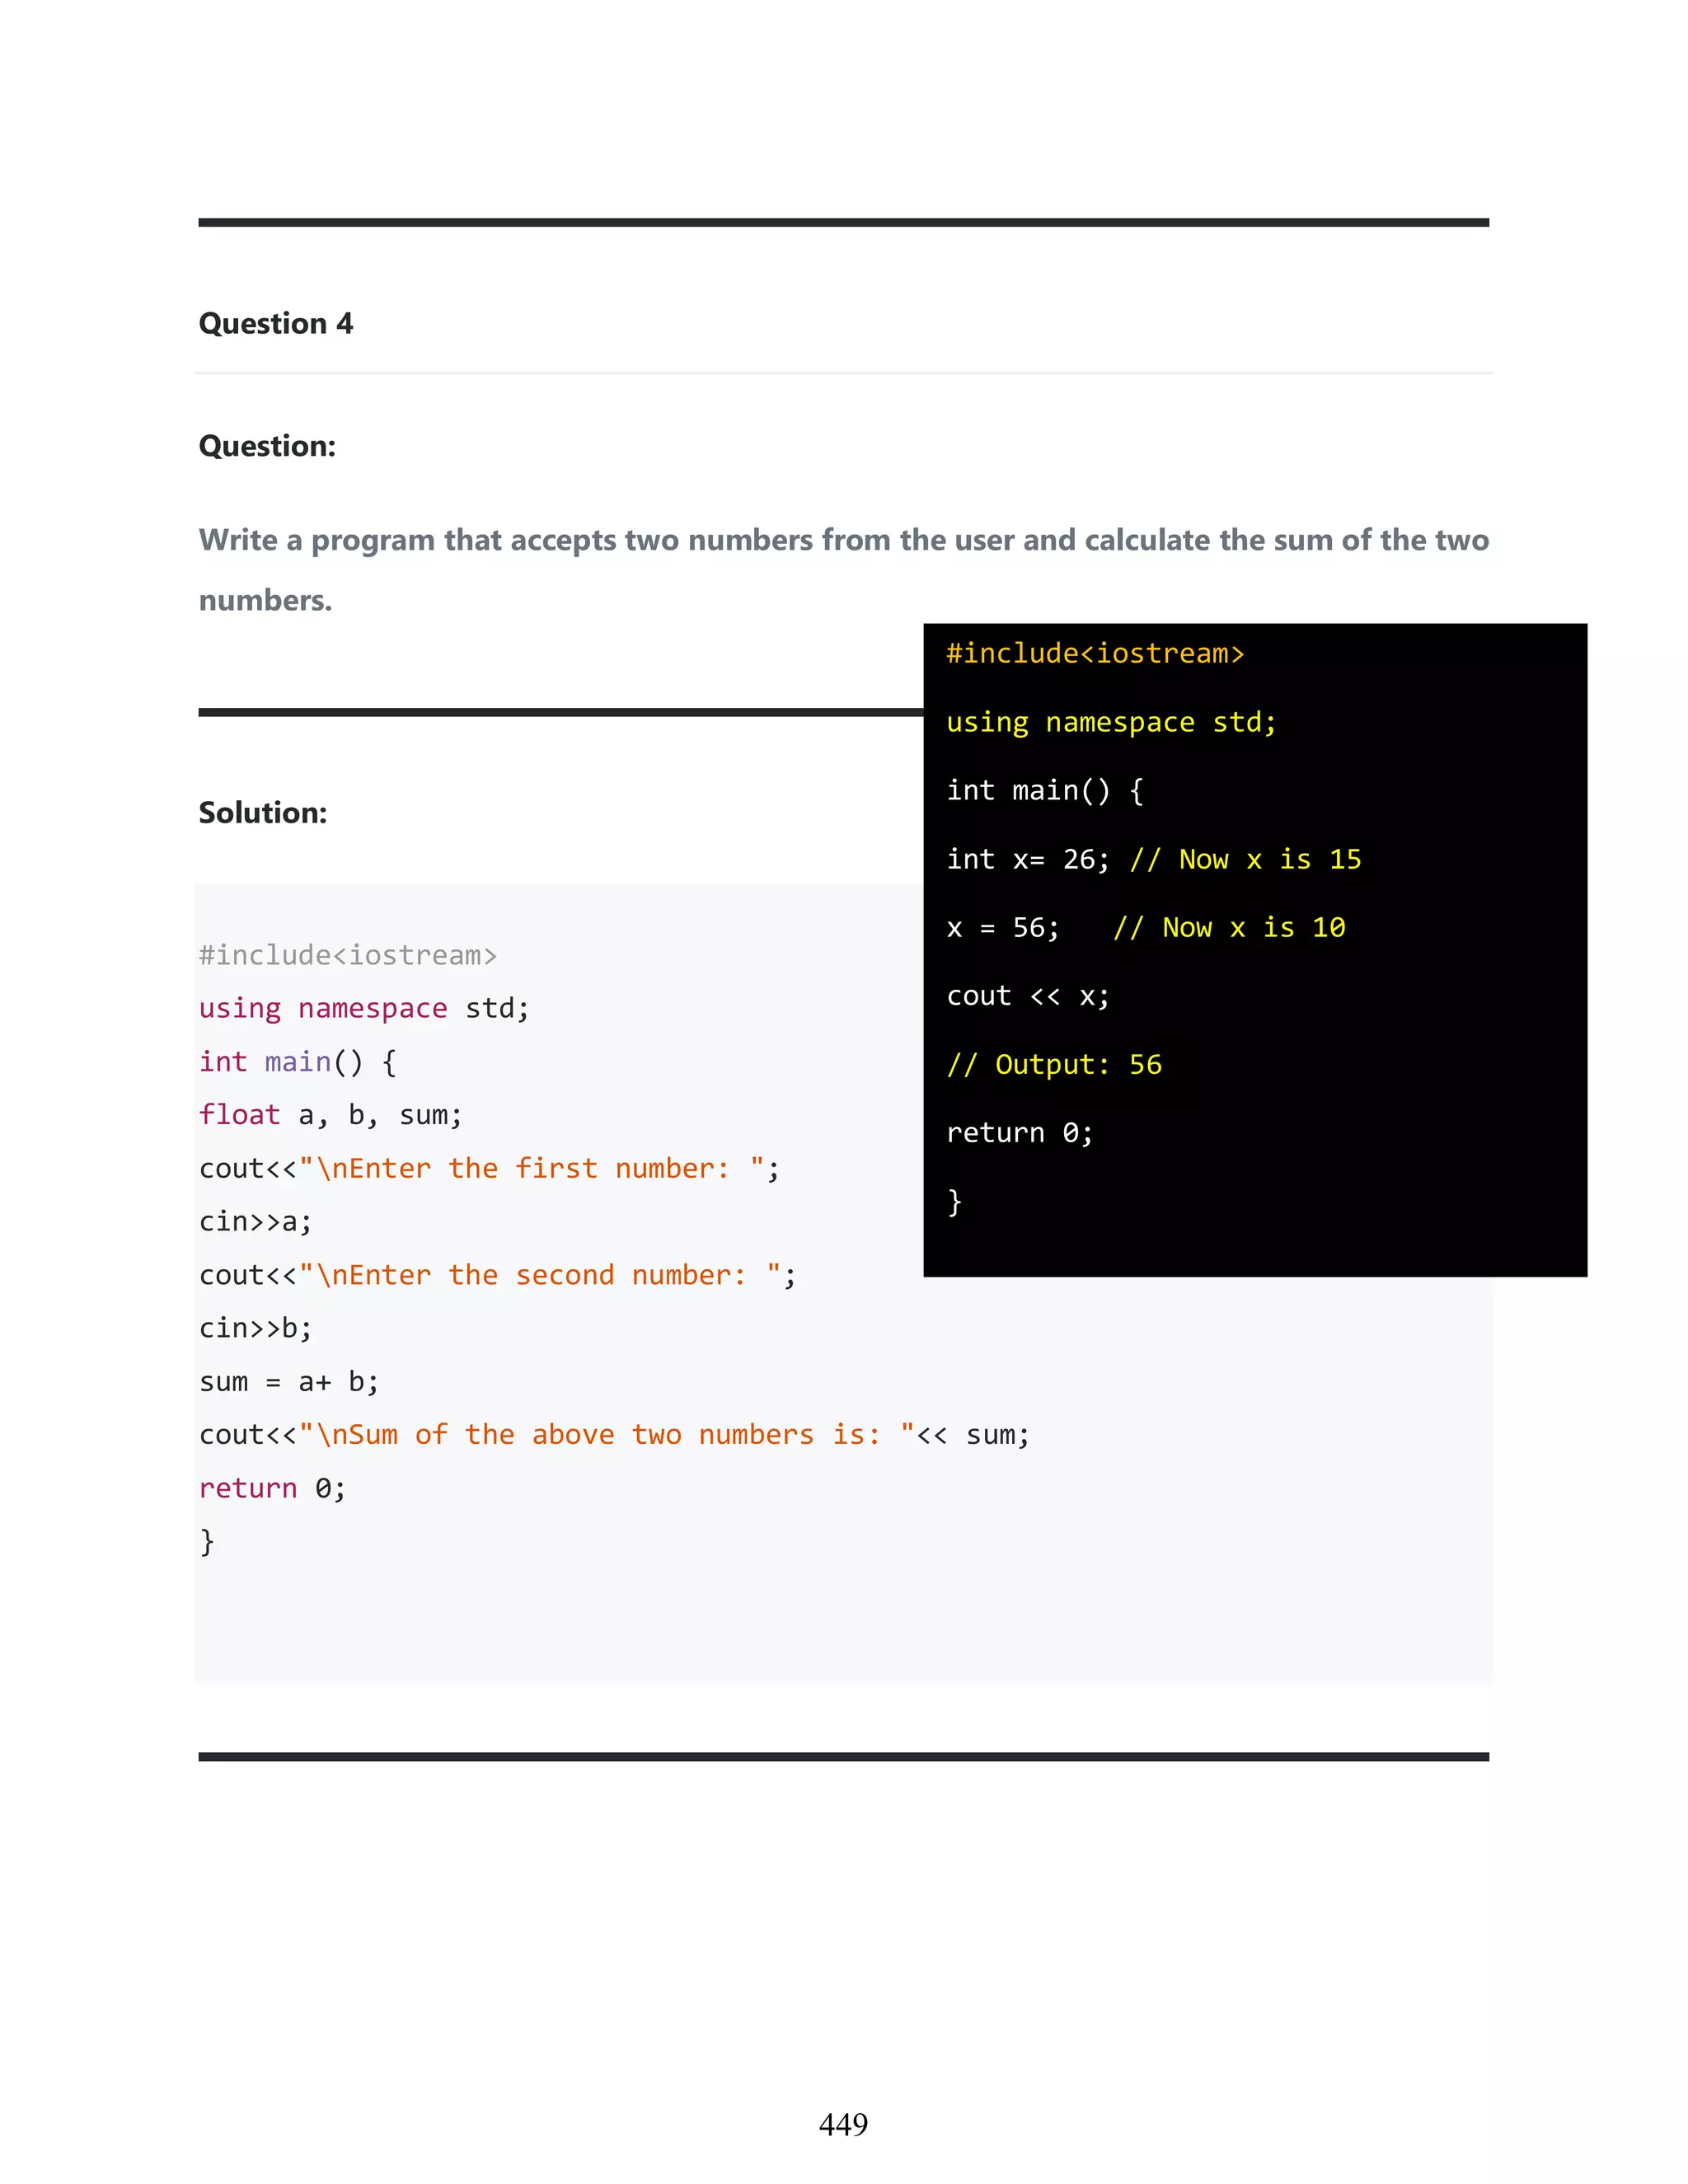Click the 'cout << x;' line
The width and height of the screenshot is (1688, 2184).
pos(1029,996)
